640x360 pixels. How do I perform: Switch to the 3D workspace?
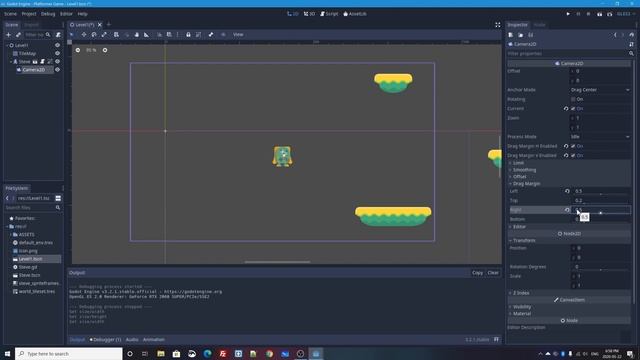pyautogui.click(x=309, y=14)
